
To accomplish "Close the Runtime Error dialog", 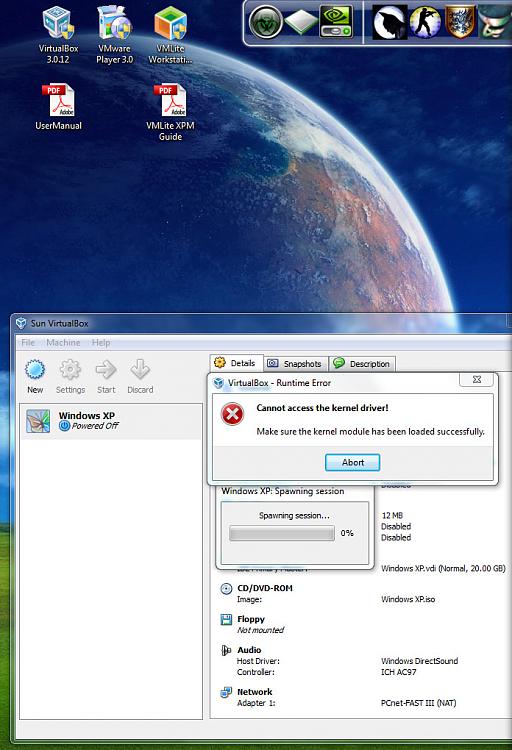I will pyautogui.click(x=477, y=379).
